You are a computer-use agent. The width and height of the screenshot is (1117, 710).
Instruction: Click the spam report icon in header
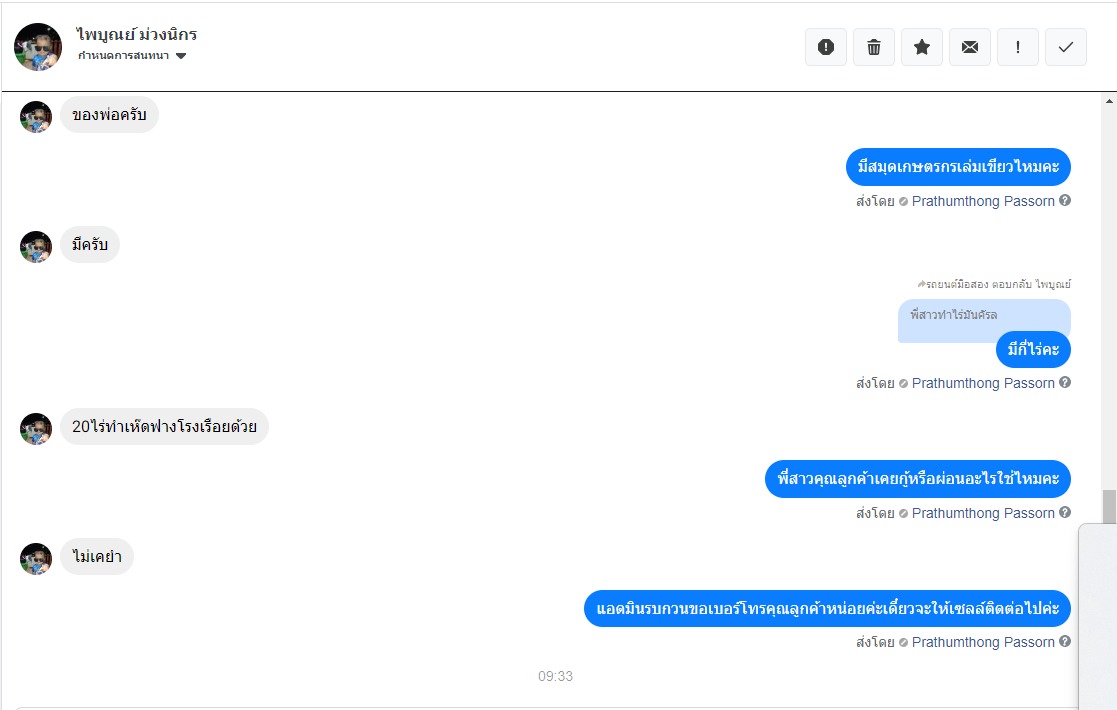click(x=826, y=47)
